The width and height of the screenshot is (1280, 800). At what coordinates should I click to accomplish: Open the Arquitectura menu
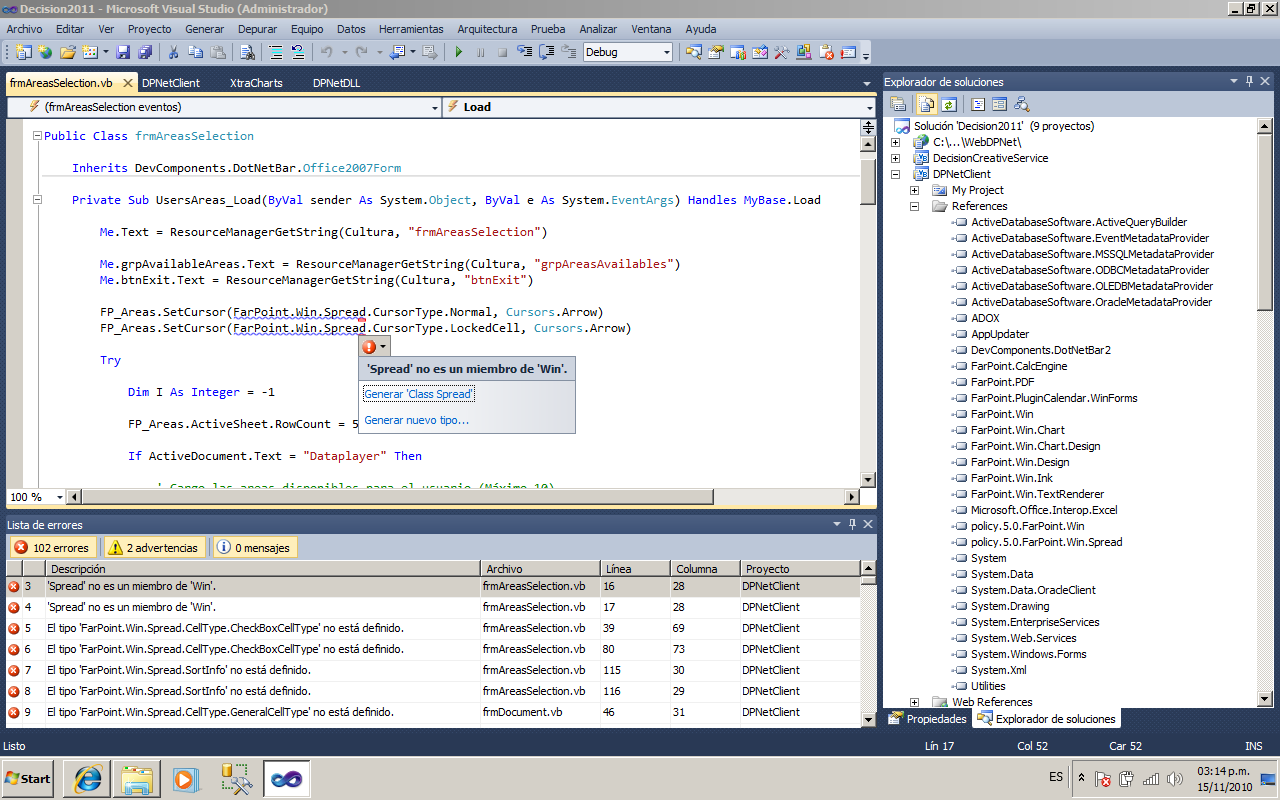pyautogui.click(x=487, y=29)
